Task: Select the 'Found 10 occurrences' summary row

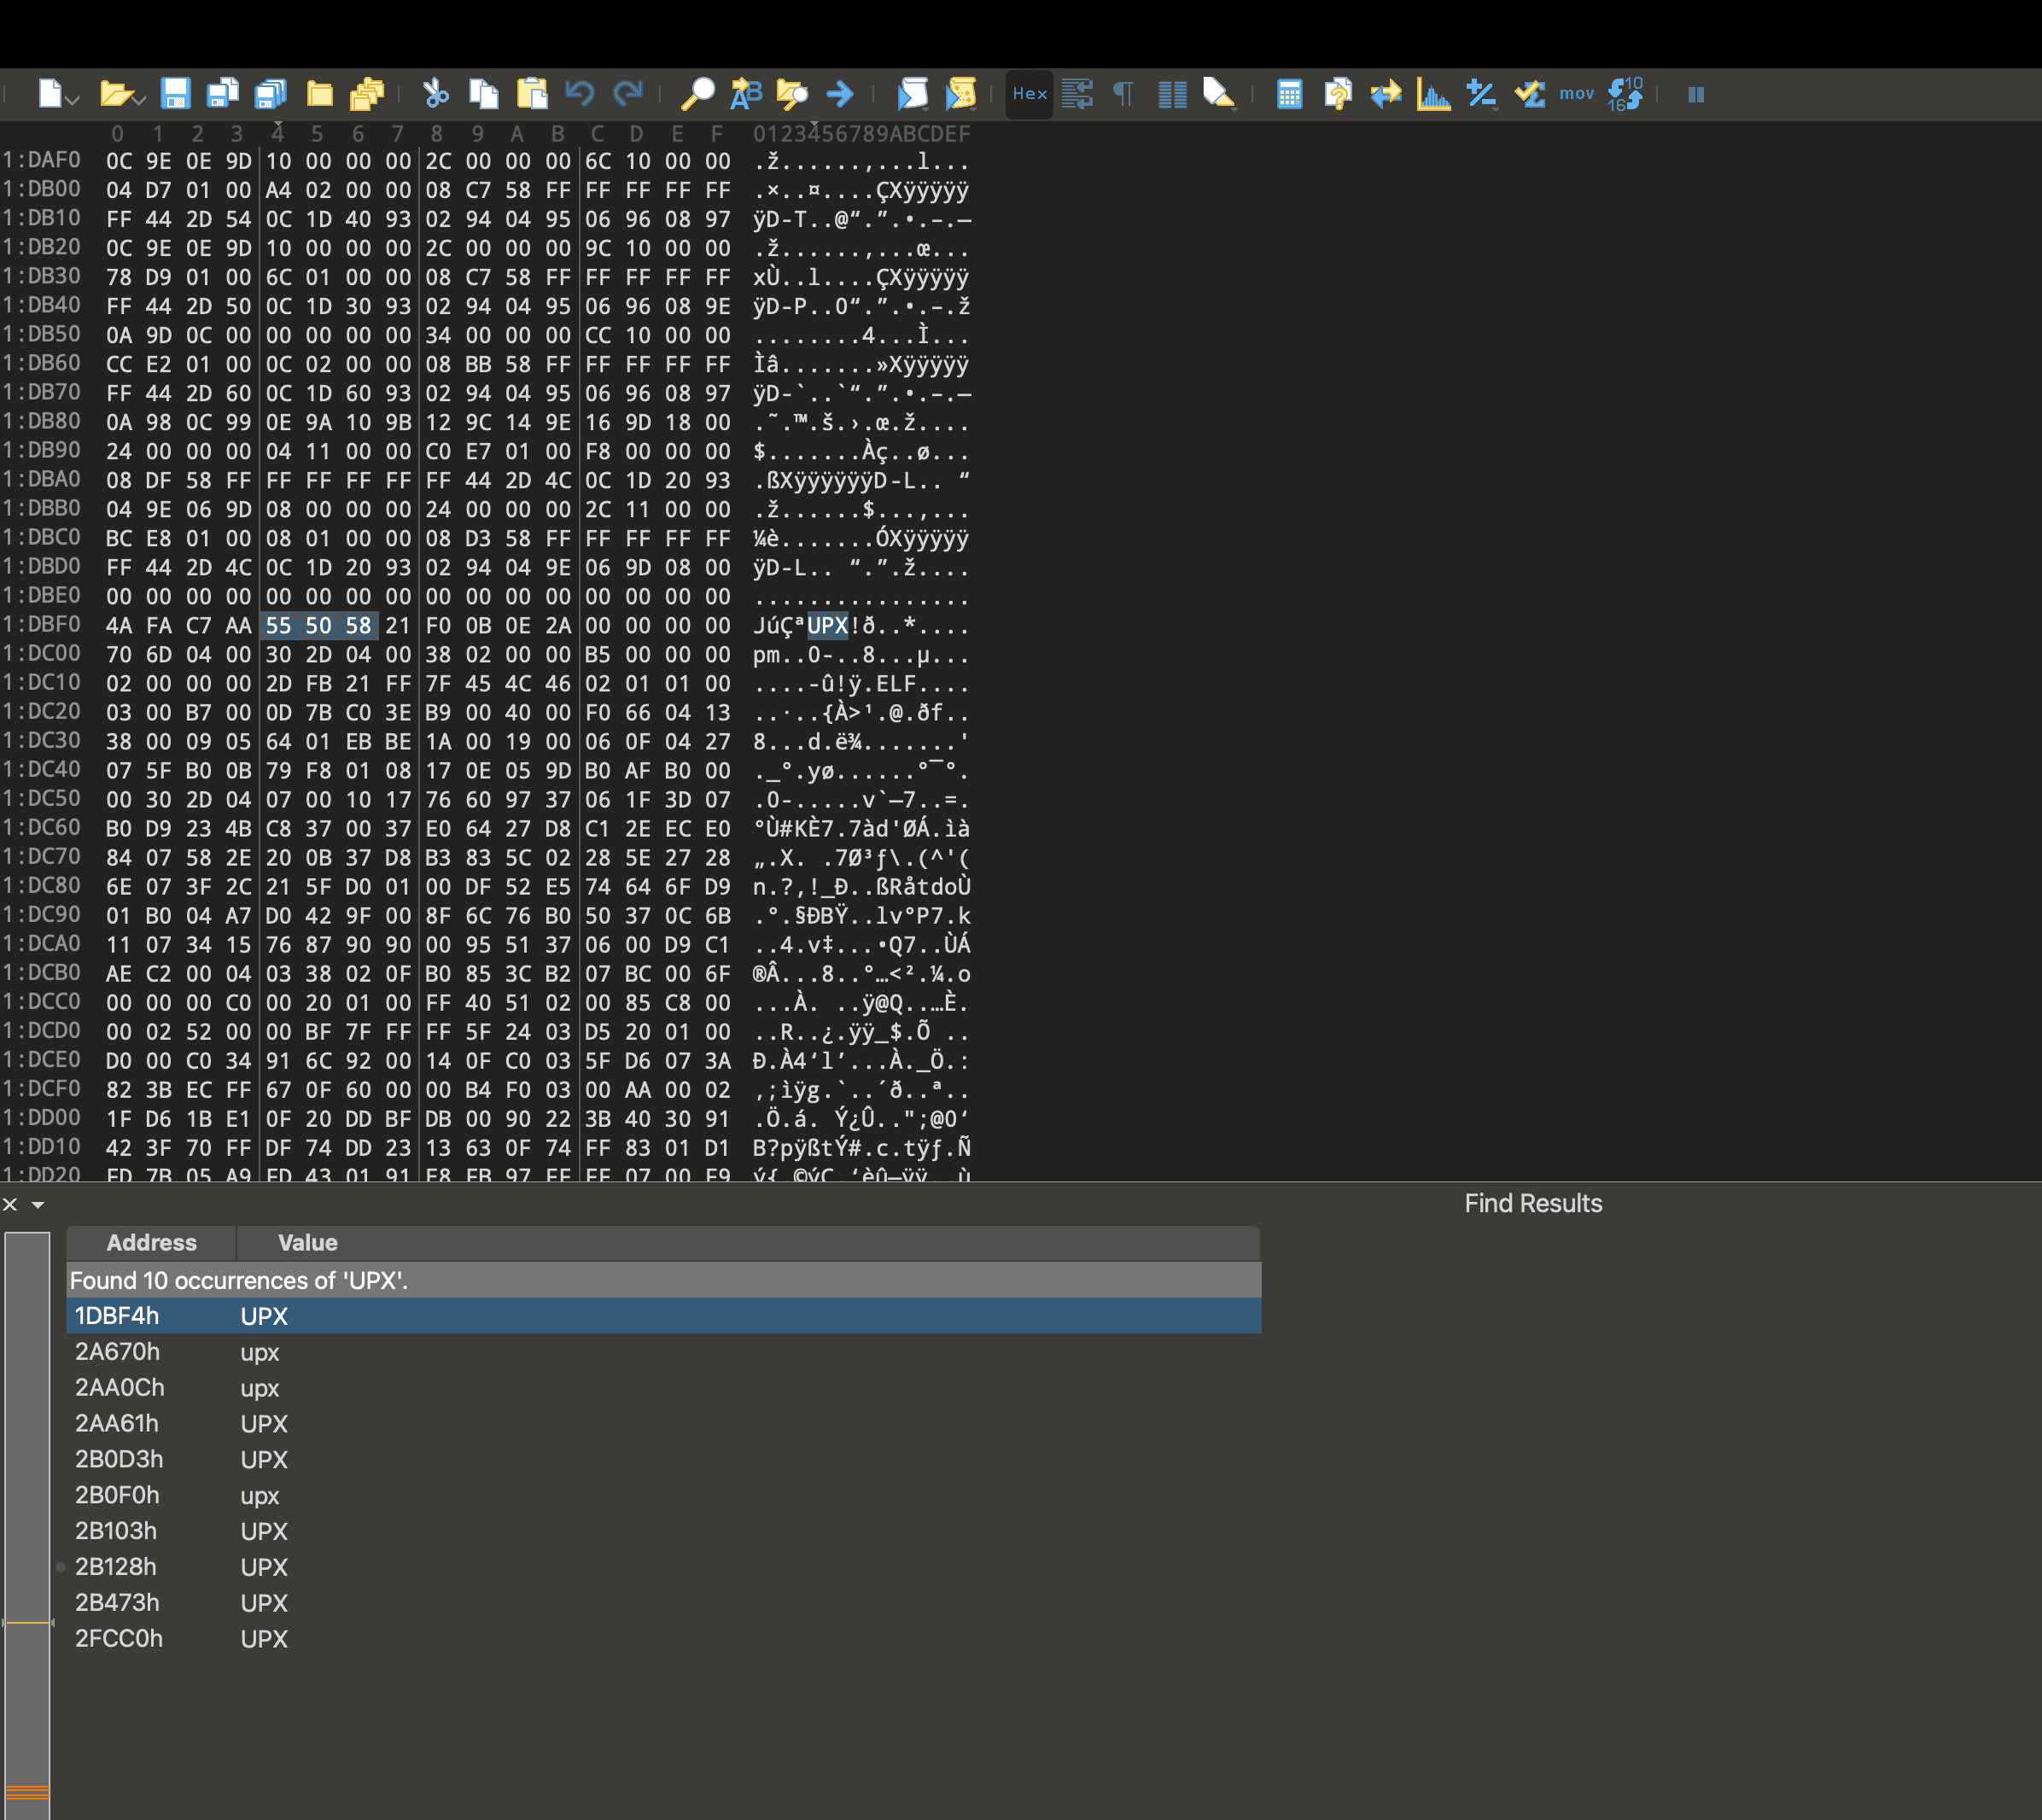Action: 664,1280
